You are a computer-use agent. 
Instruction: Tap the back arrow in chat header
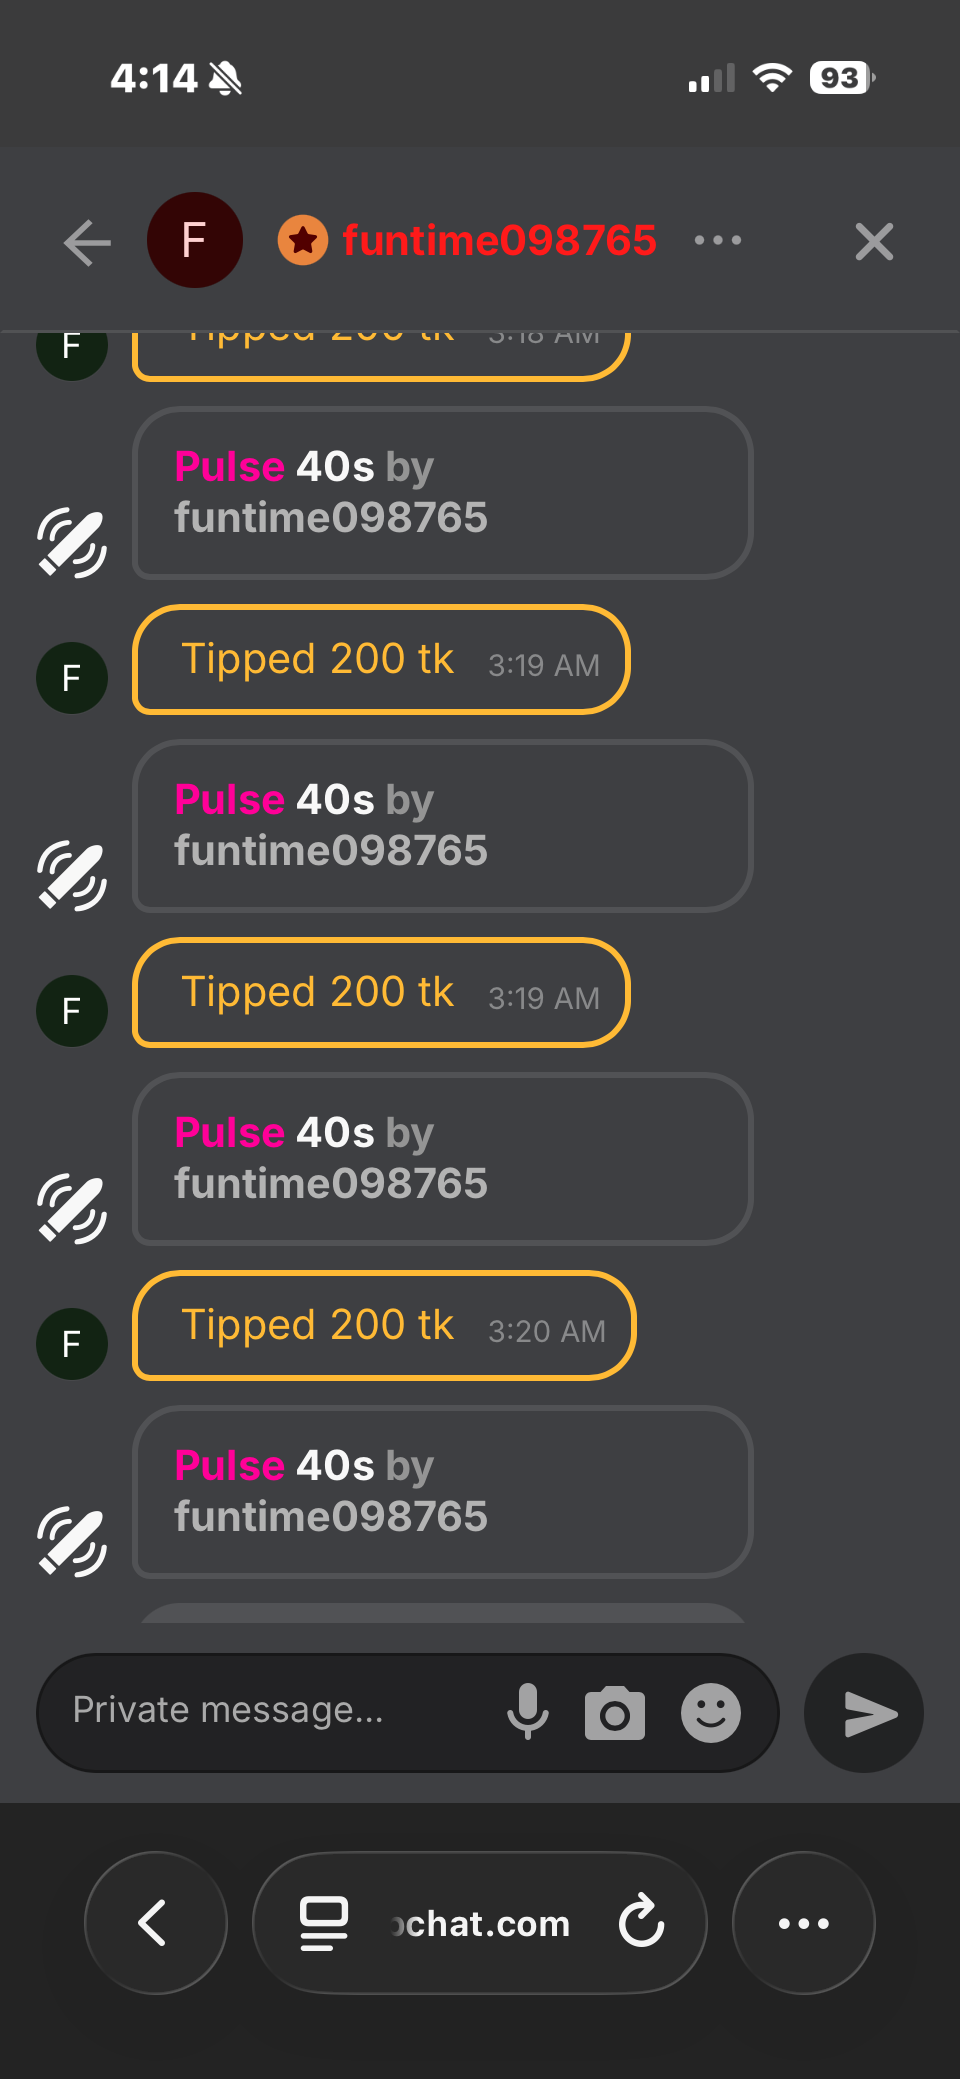tap(87, 242)
